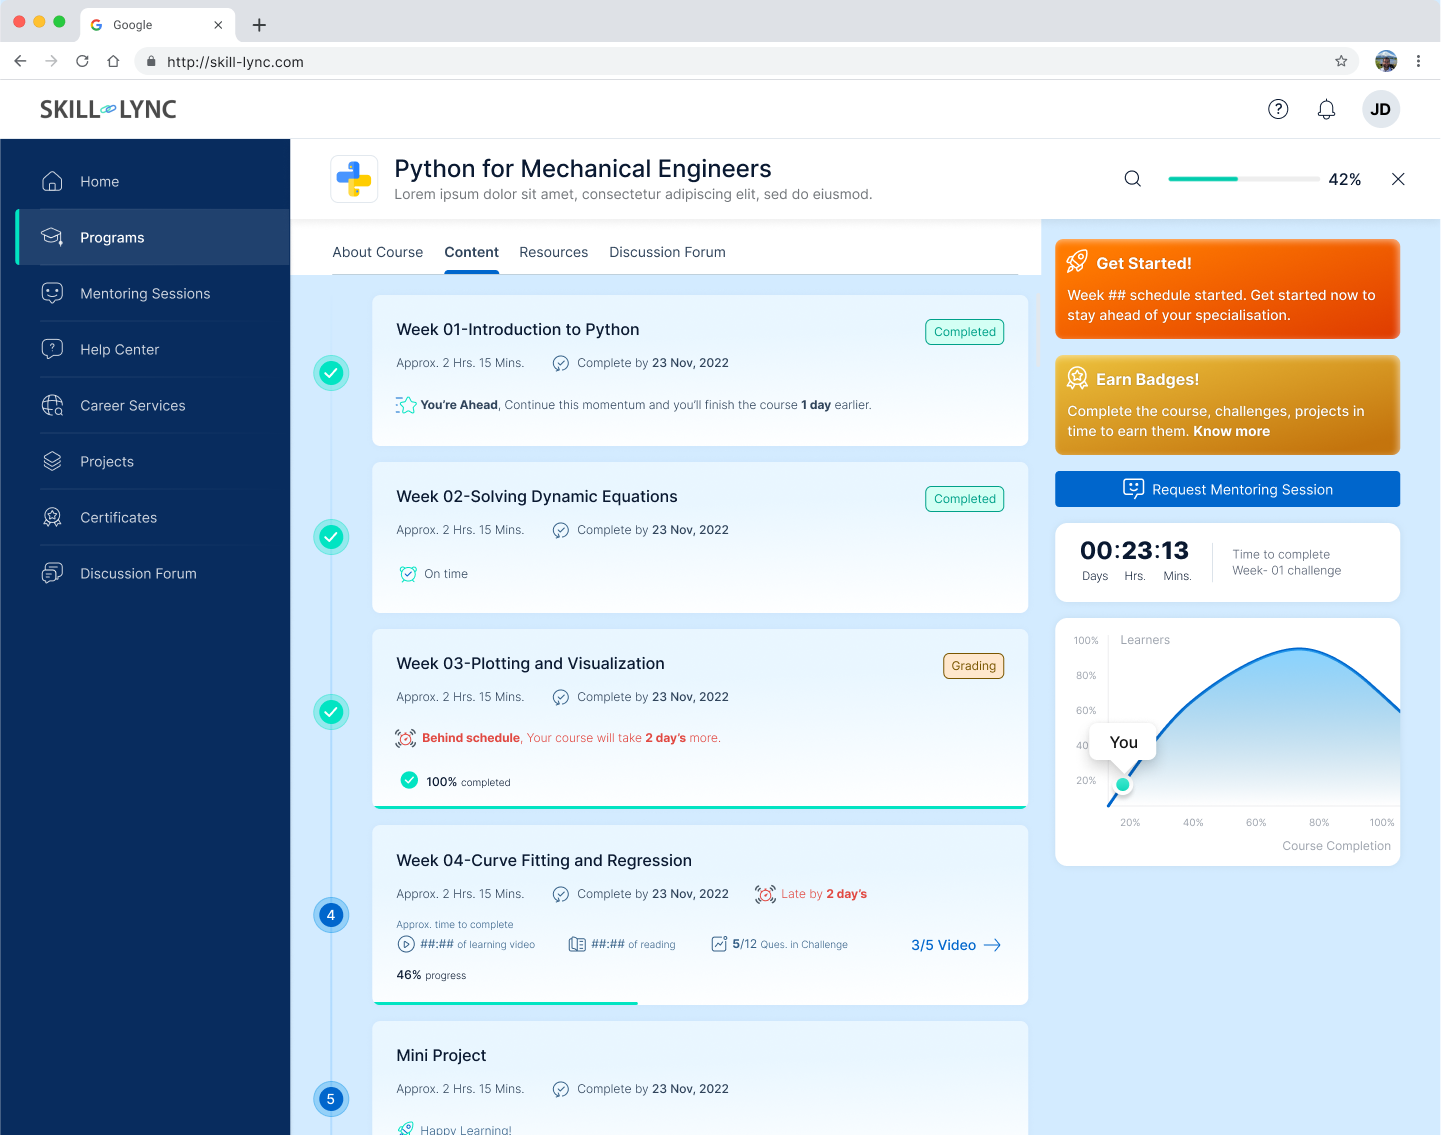The height and width of the screenshot is (1135, 1441).
Task: Click the You're Ahead star icon
Action: click(406, 405)
